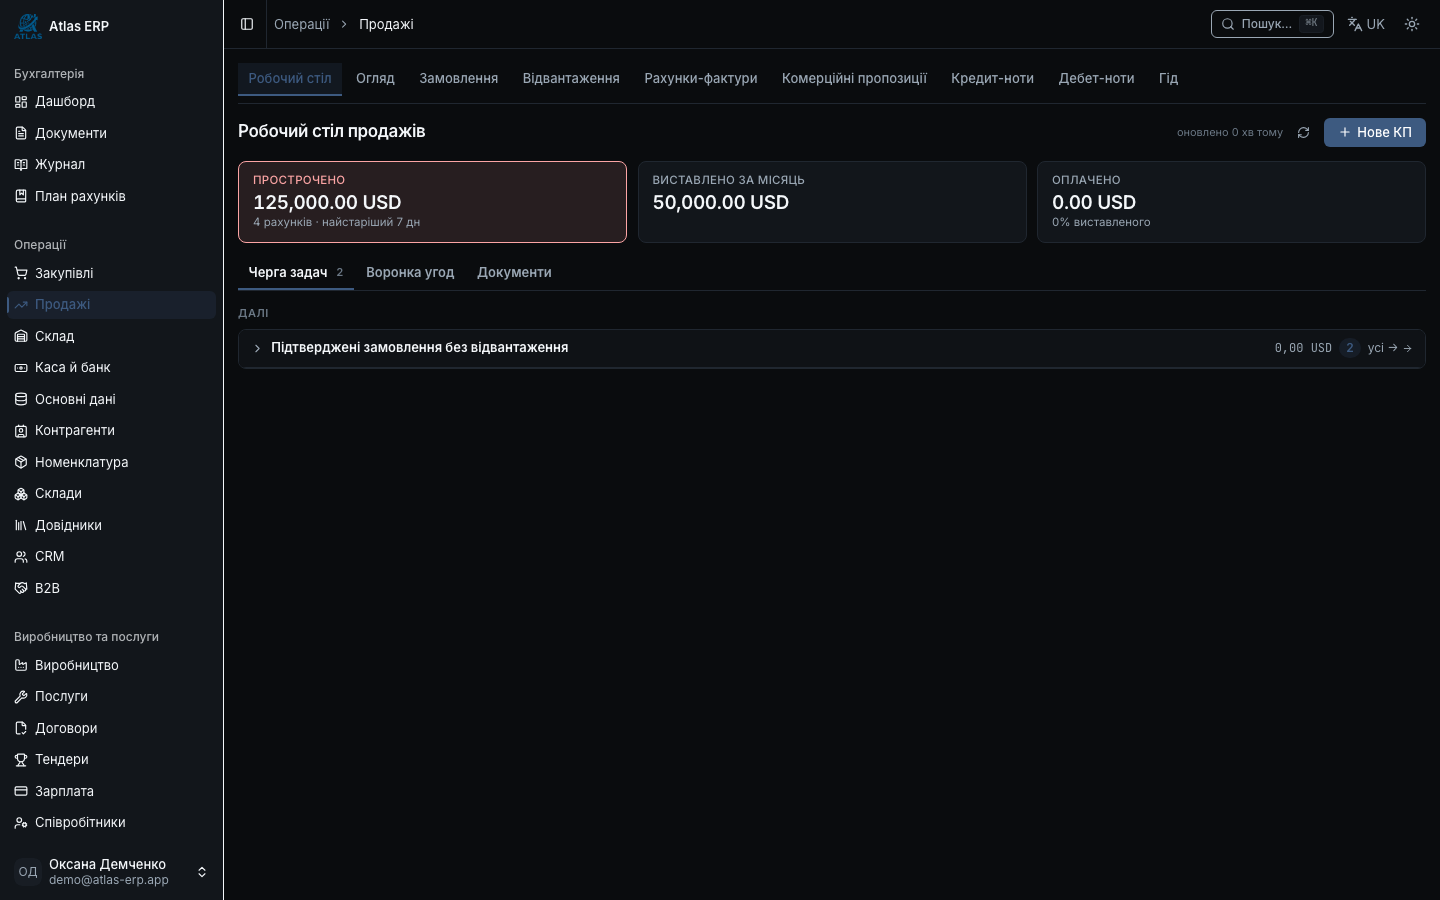
Task: Open План рахунків sidebar entry
Action: pyautogui.click(x=111, y=196)
